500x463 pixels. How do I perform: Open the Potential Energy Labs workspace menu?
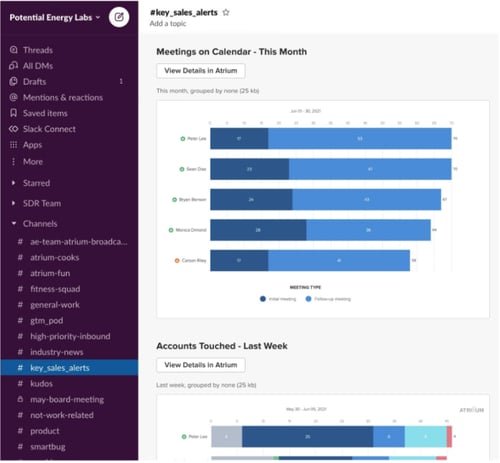coord(55,17)
